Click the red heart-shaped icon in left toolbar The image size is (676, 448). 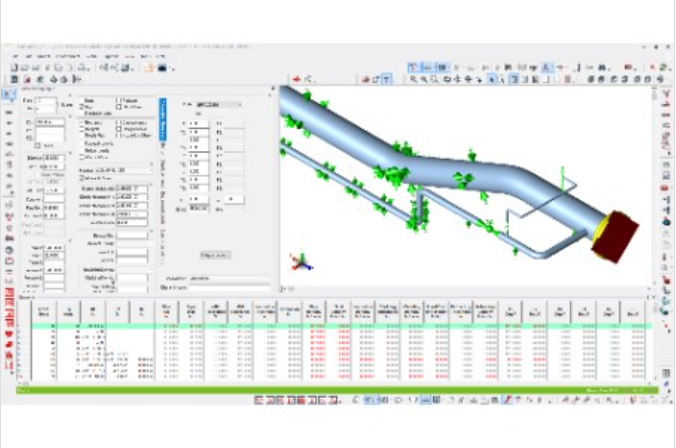[9, 333]
